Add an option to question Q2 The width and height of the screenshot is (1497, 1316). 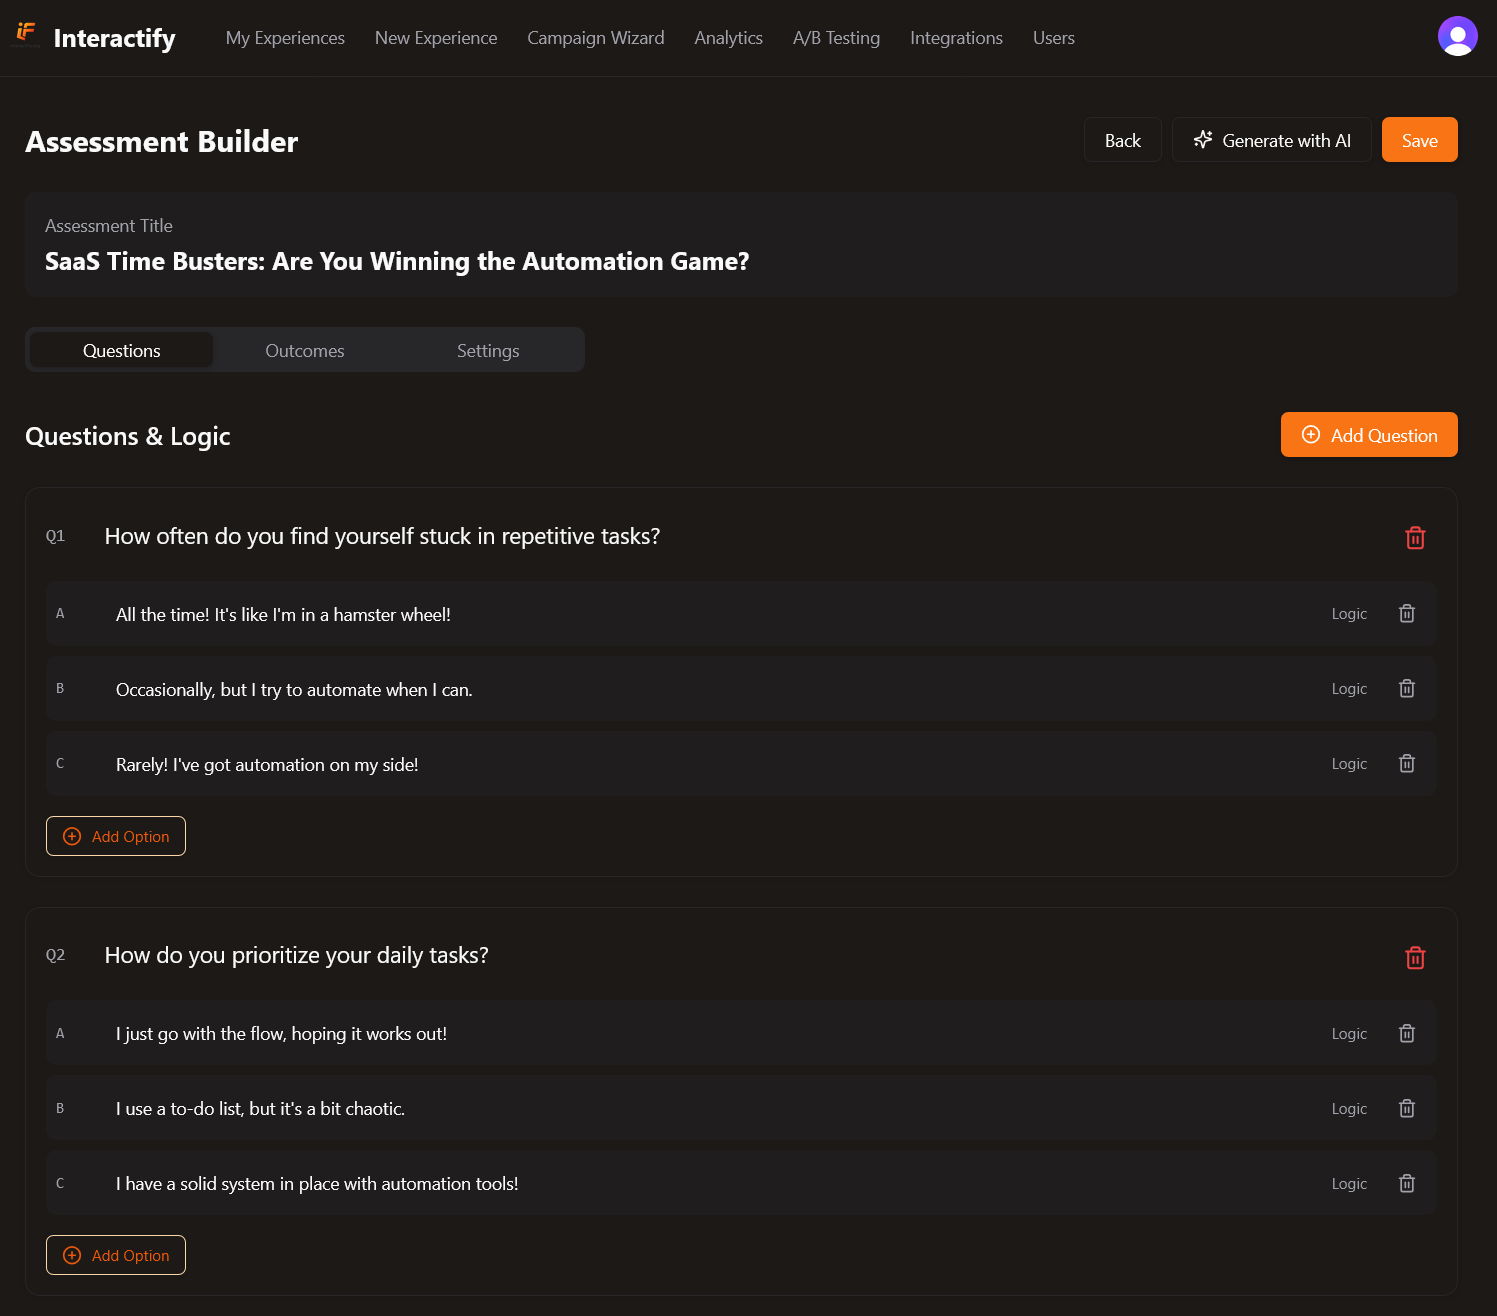tap(115, 1255)
